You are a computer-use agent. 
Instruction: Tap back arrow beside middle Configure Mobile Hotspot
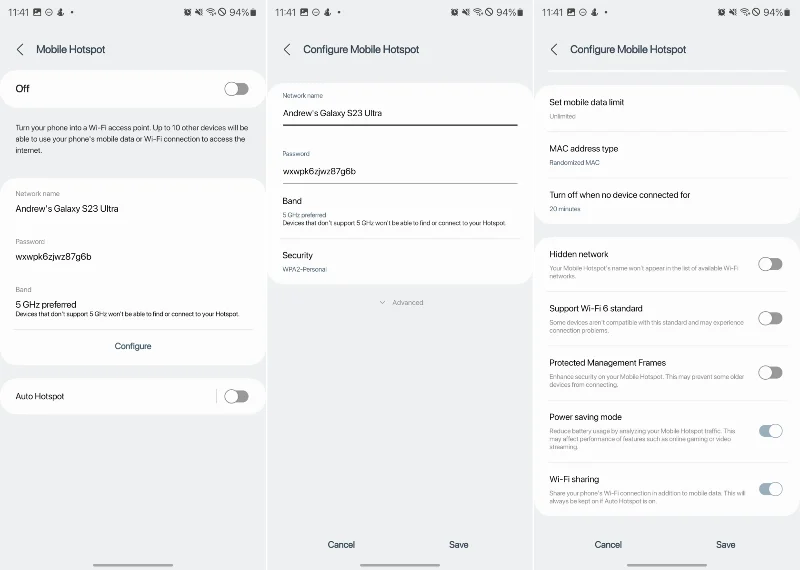click(x=287, y=49)
